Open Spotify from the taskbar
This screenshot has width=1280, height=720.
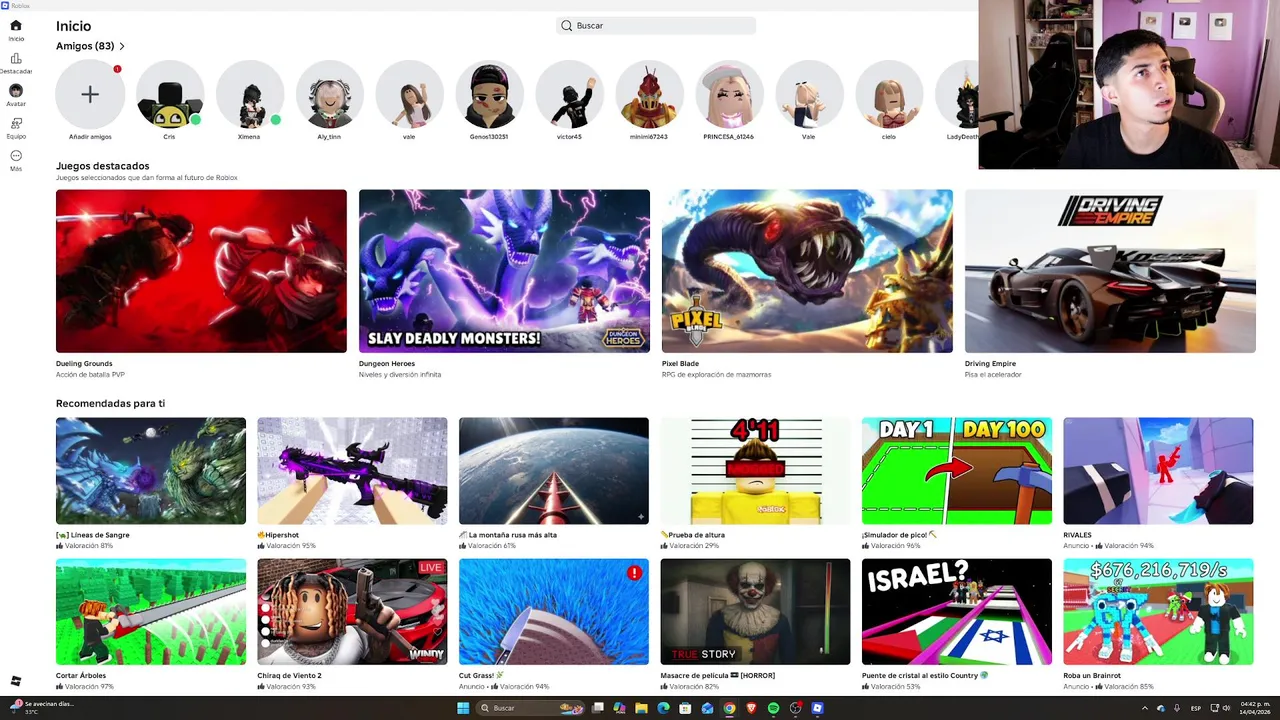(774, 708)
